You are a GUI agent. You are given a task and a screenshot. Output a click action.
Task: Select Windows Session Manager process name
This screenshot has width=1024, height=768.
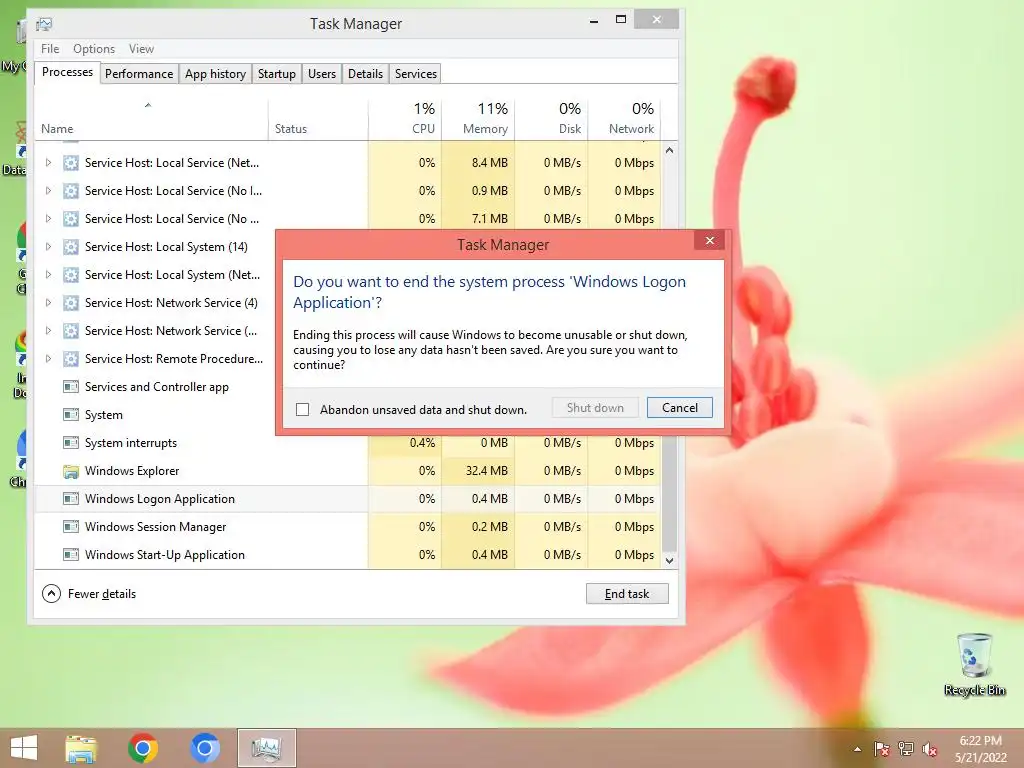click(x=155, y=527)
